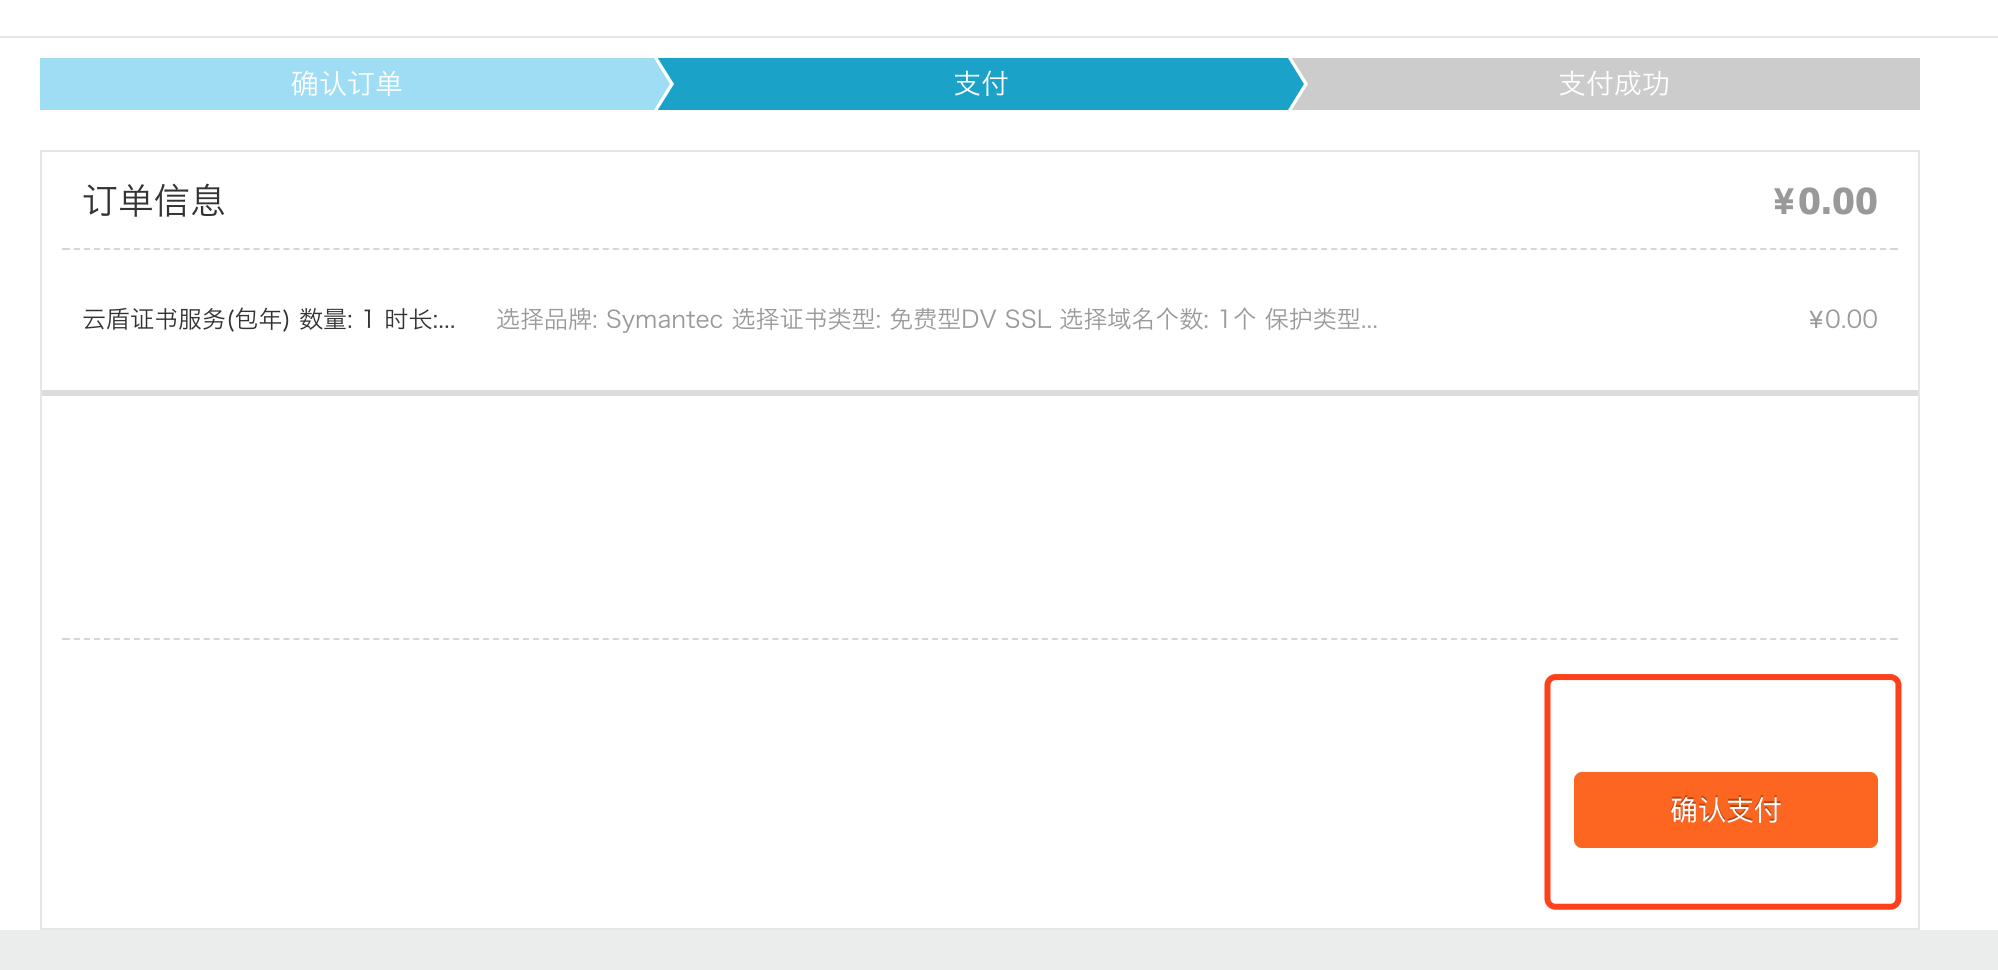Image resolution: width=1998 pixels, height=970 pixels.
Task: Click the empty payment method area
Action: tap(980, 516)
